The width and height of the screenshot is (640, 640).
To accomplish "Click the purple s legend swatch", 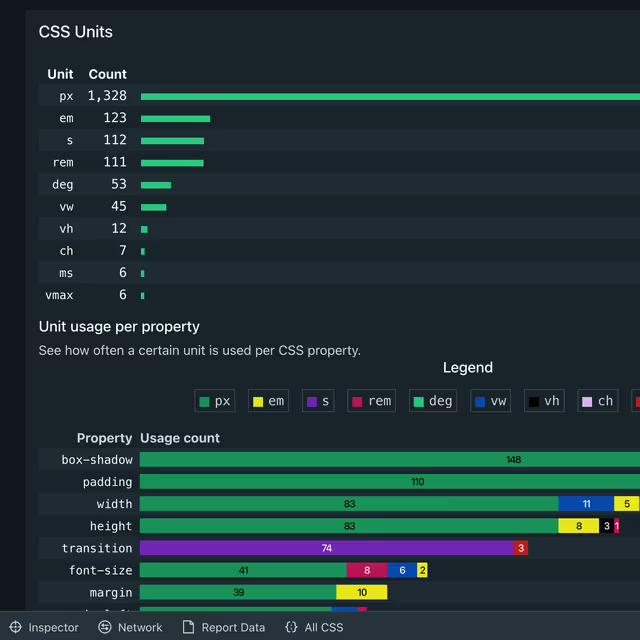I will click(x=312, y=401).
